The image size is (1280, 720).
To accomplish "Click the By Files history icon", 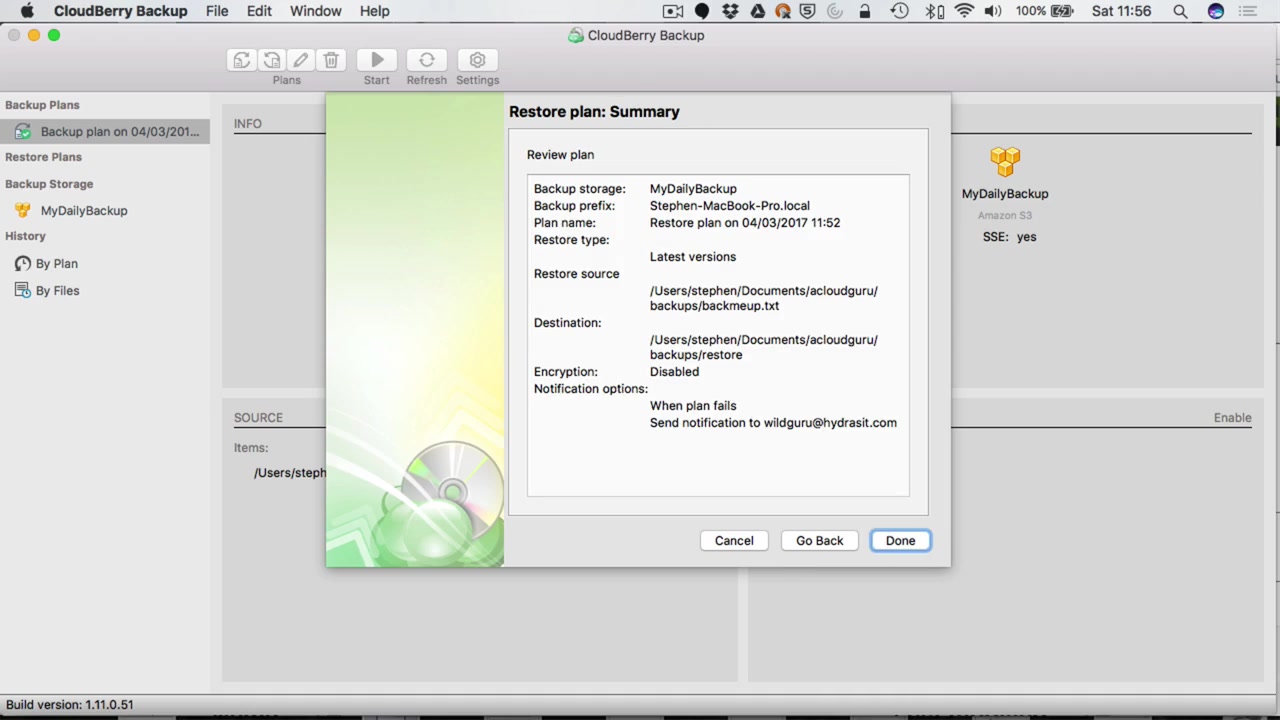I will [22, 290].
